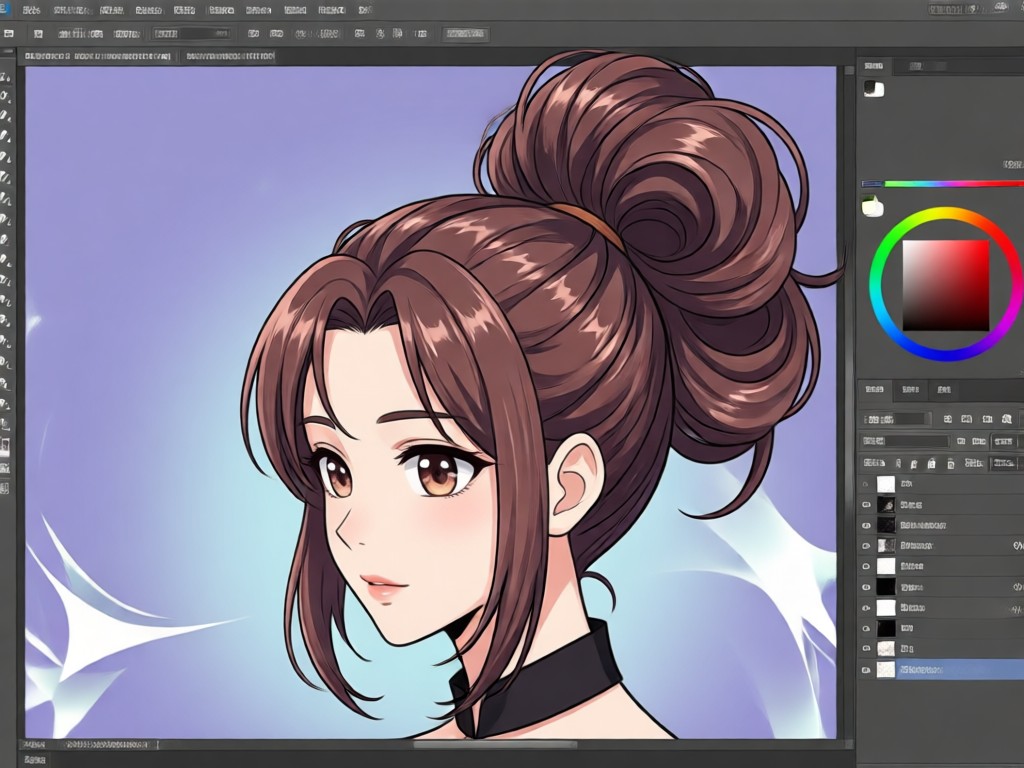
Task: Click the leftmost icon in the options bar
Action: pyautogui.click(x=9, y=33)
